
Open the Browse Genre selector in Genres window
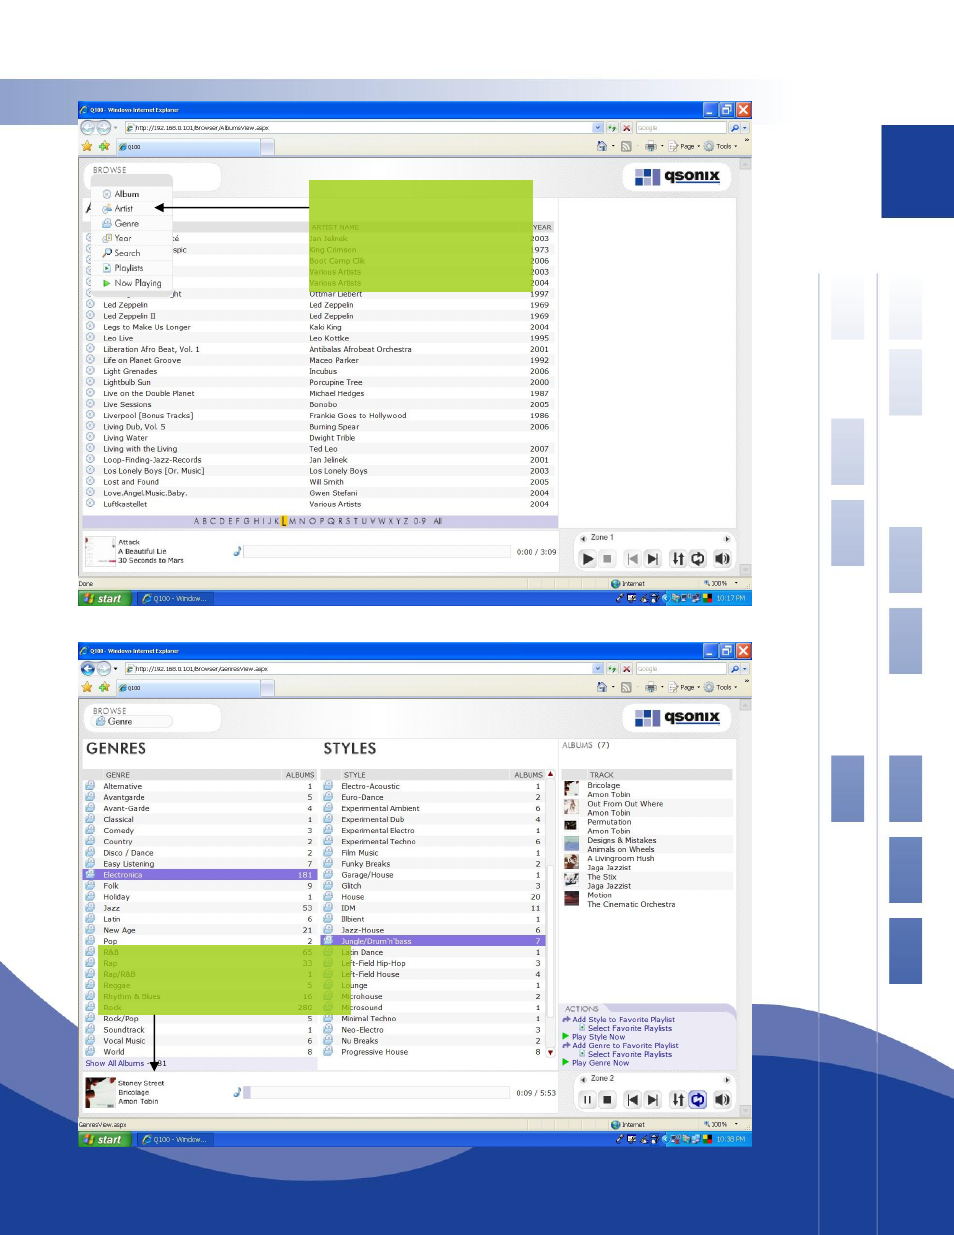point(132,721)
